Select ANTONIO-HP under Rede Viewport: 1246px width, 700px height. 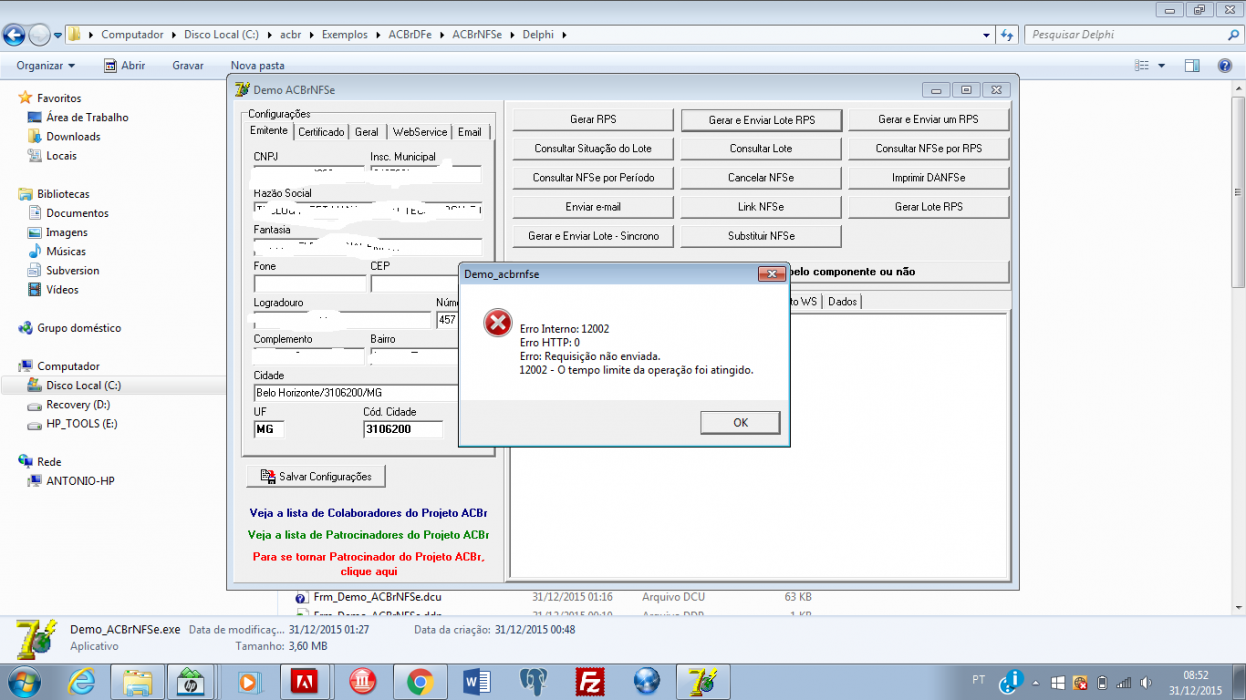click(80, 481)
